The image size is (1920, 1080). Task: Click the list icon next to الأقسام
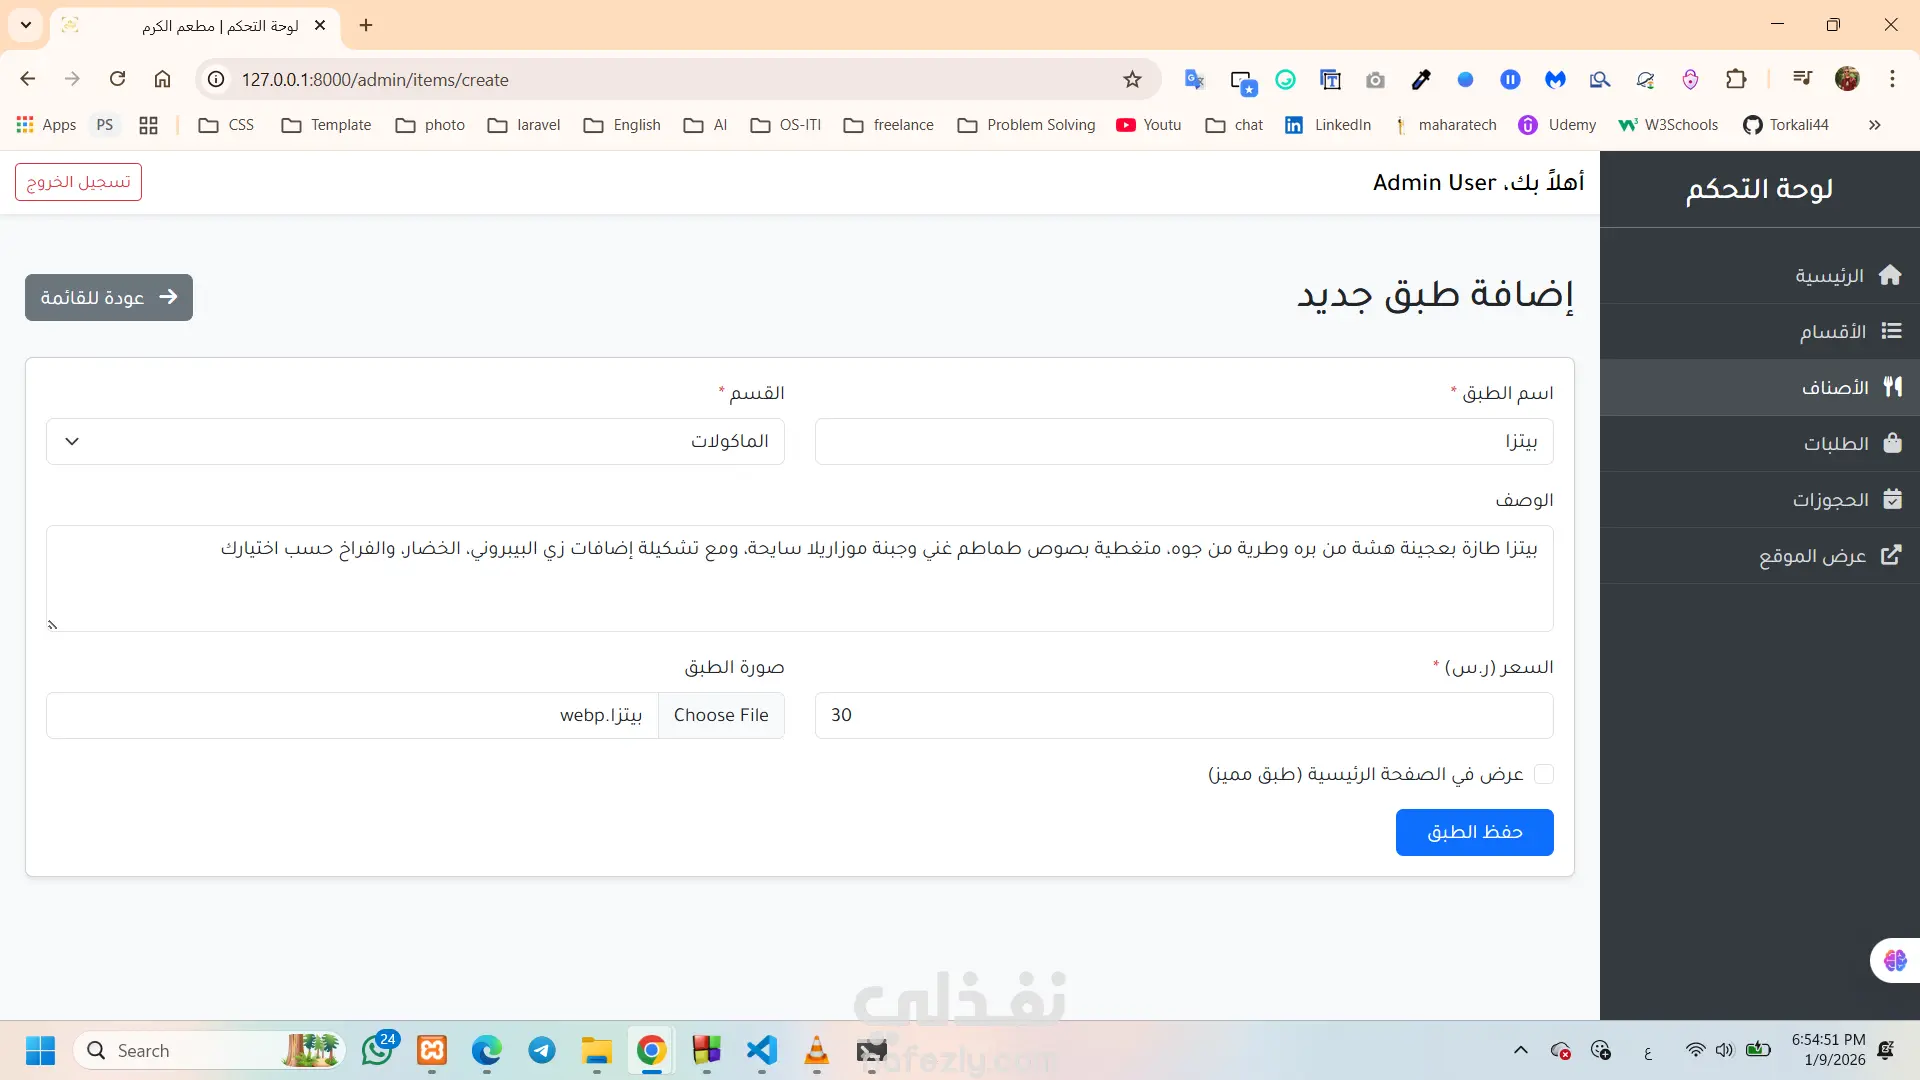pyautogui.click(x=1891, y=331)
